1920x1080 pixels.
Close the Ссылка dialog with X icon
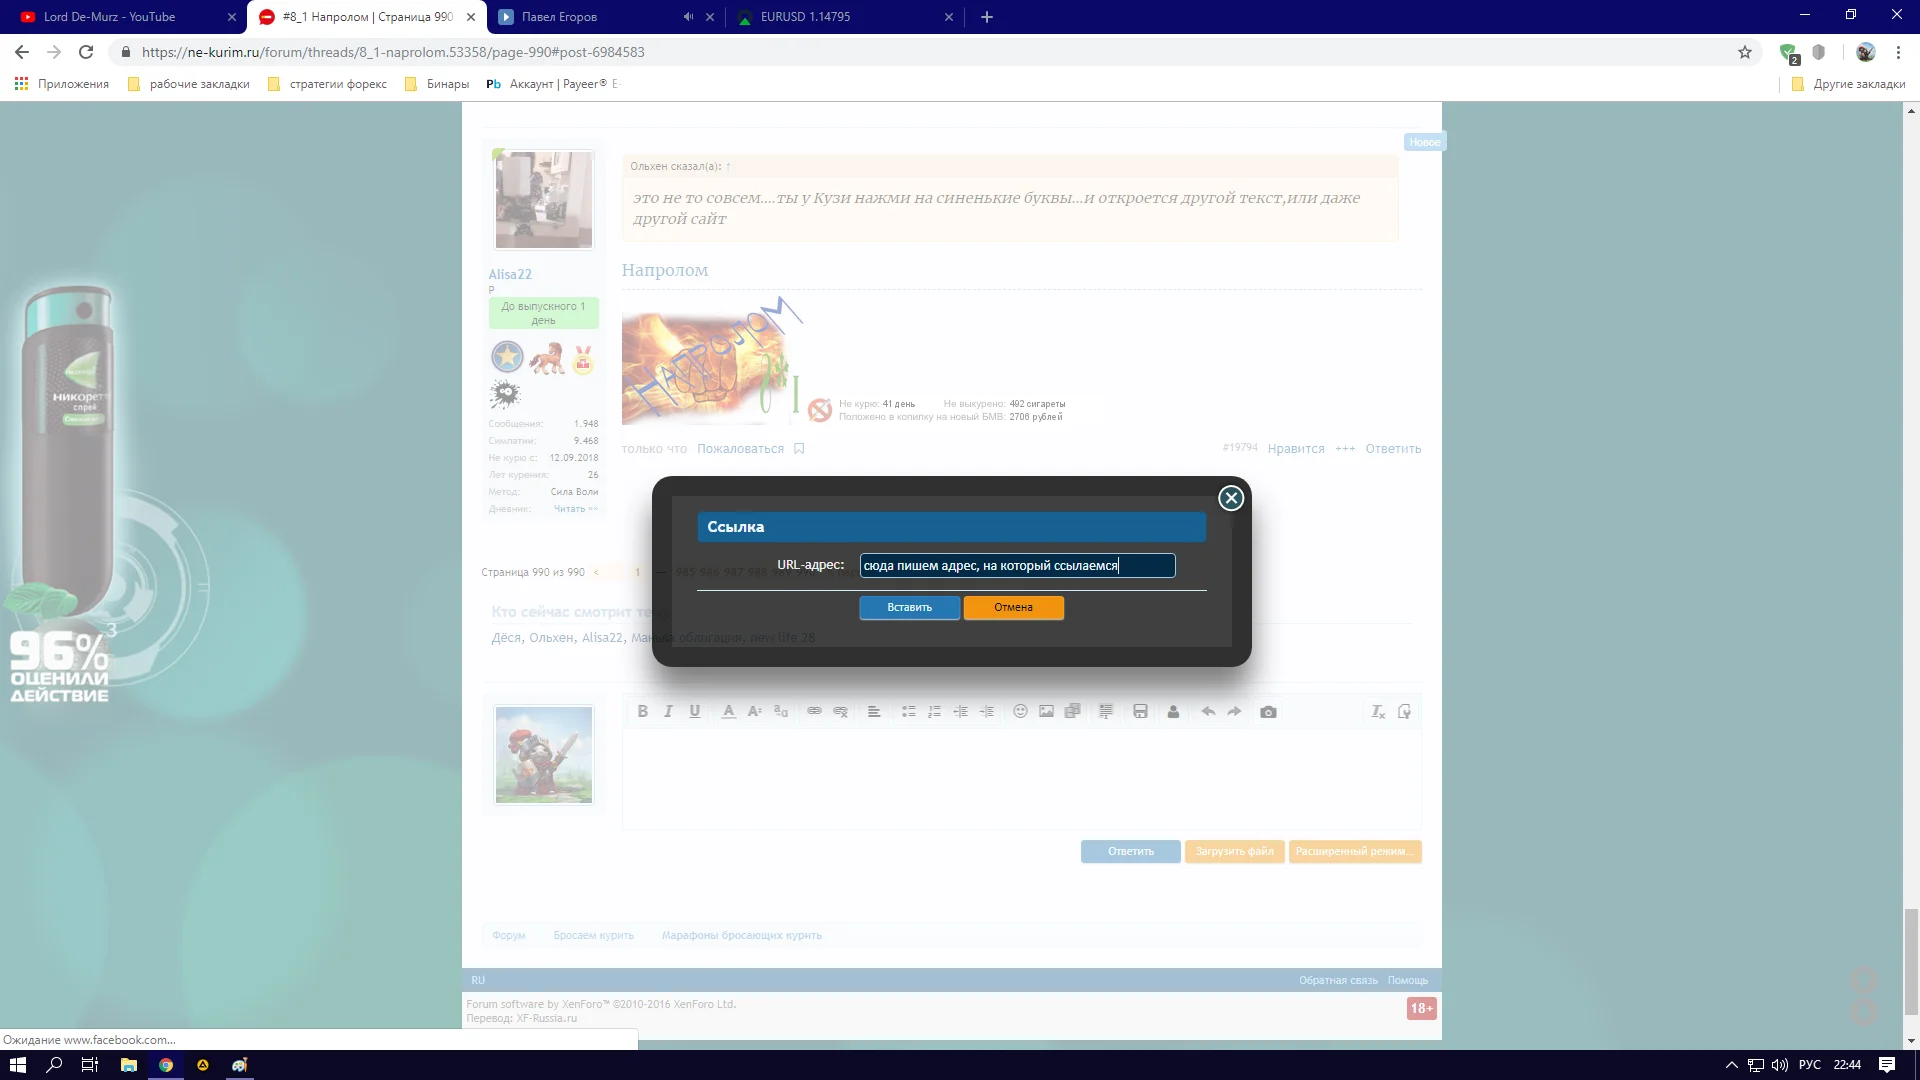1231,498
